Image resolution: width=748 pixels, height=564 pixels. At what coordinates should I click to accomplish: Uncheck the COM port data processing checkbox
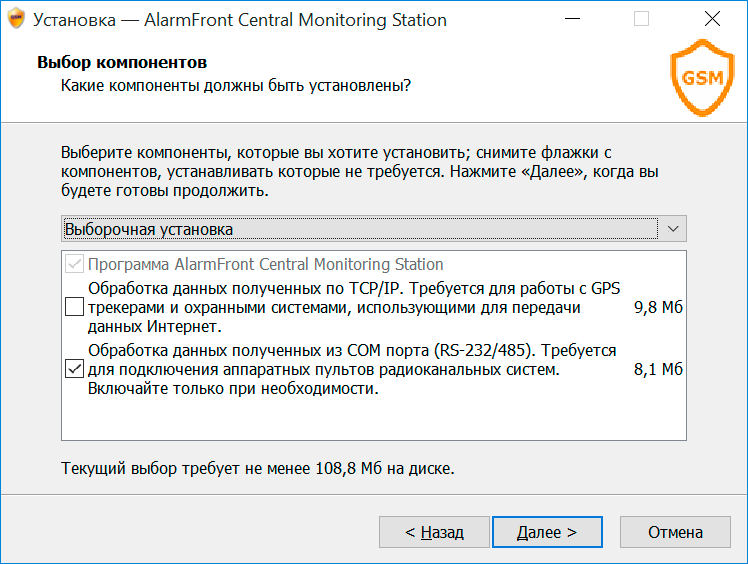[x=74, y=369]
